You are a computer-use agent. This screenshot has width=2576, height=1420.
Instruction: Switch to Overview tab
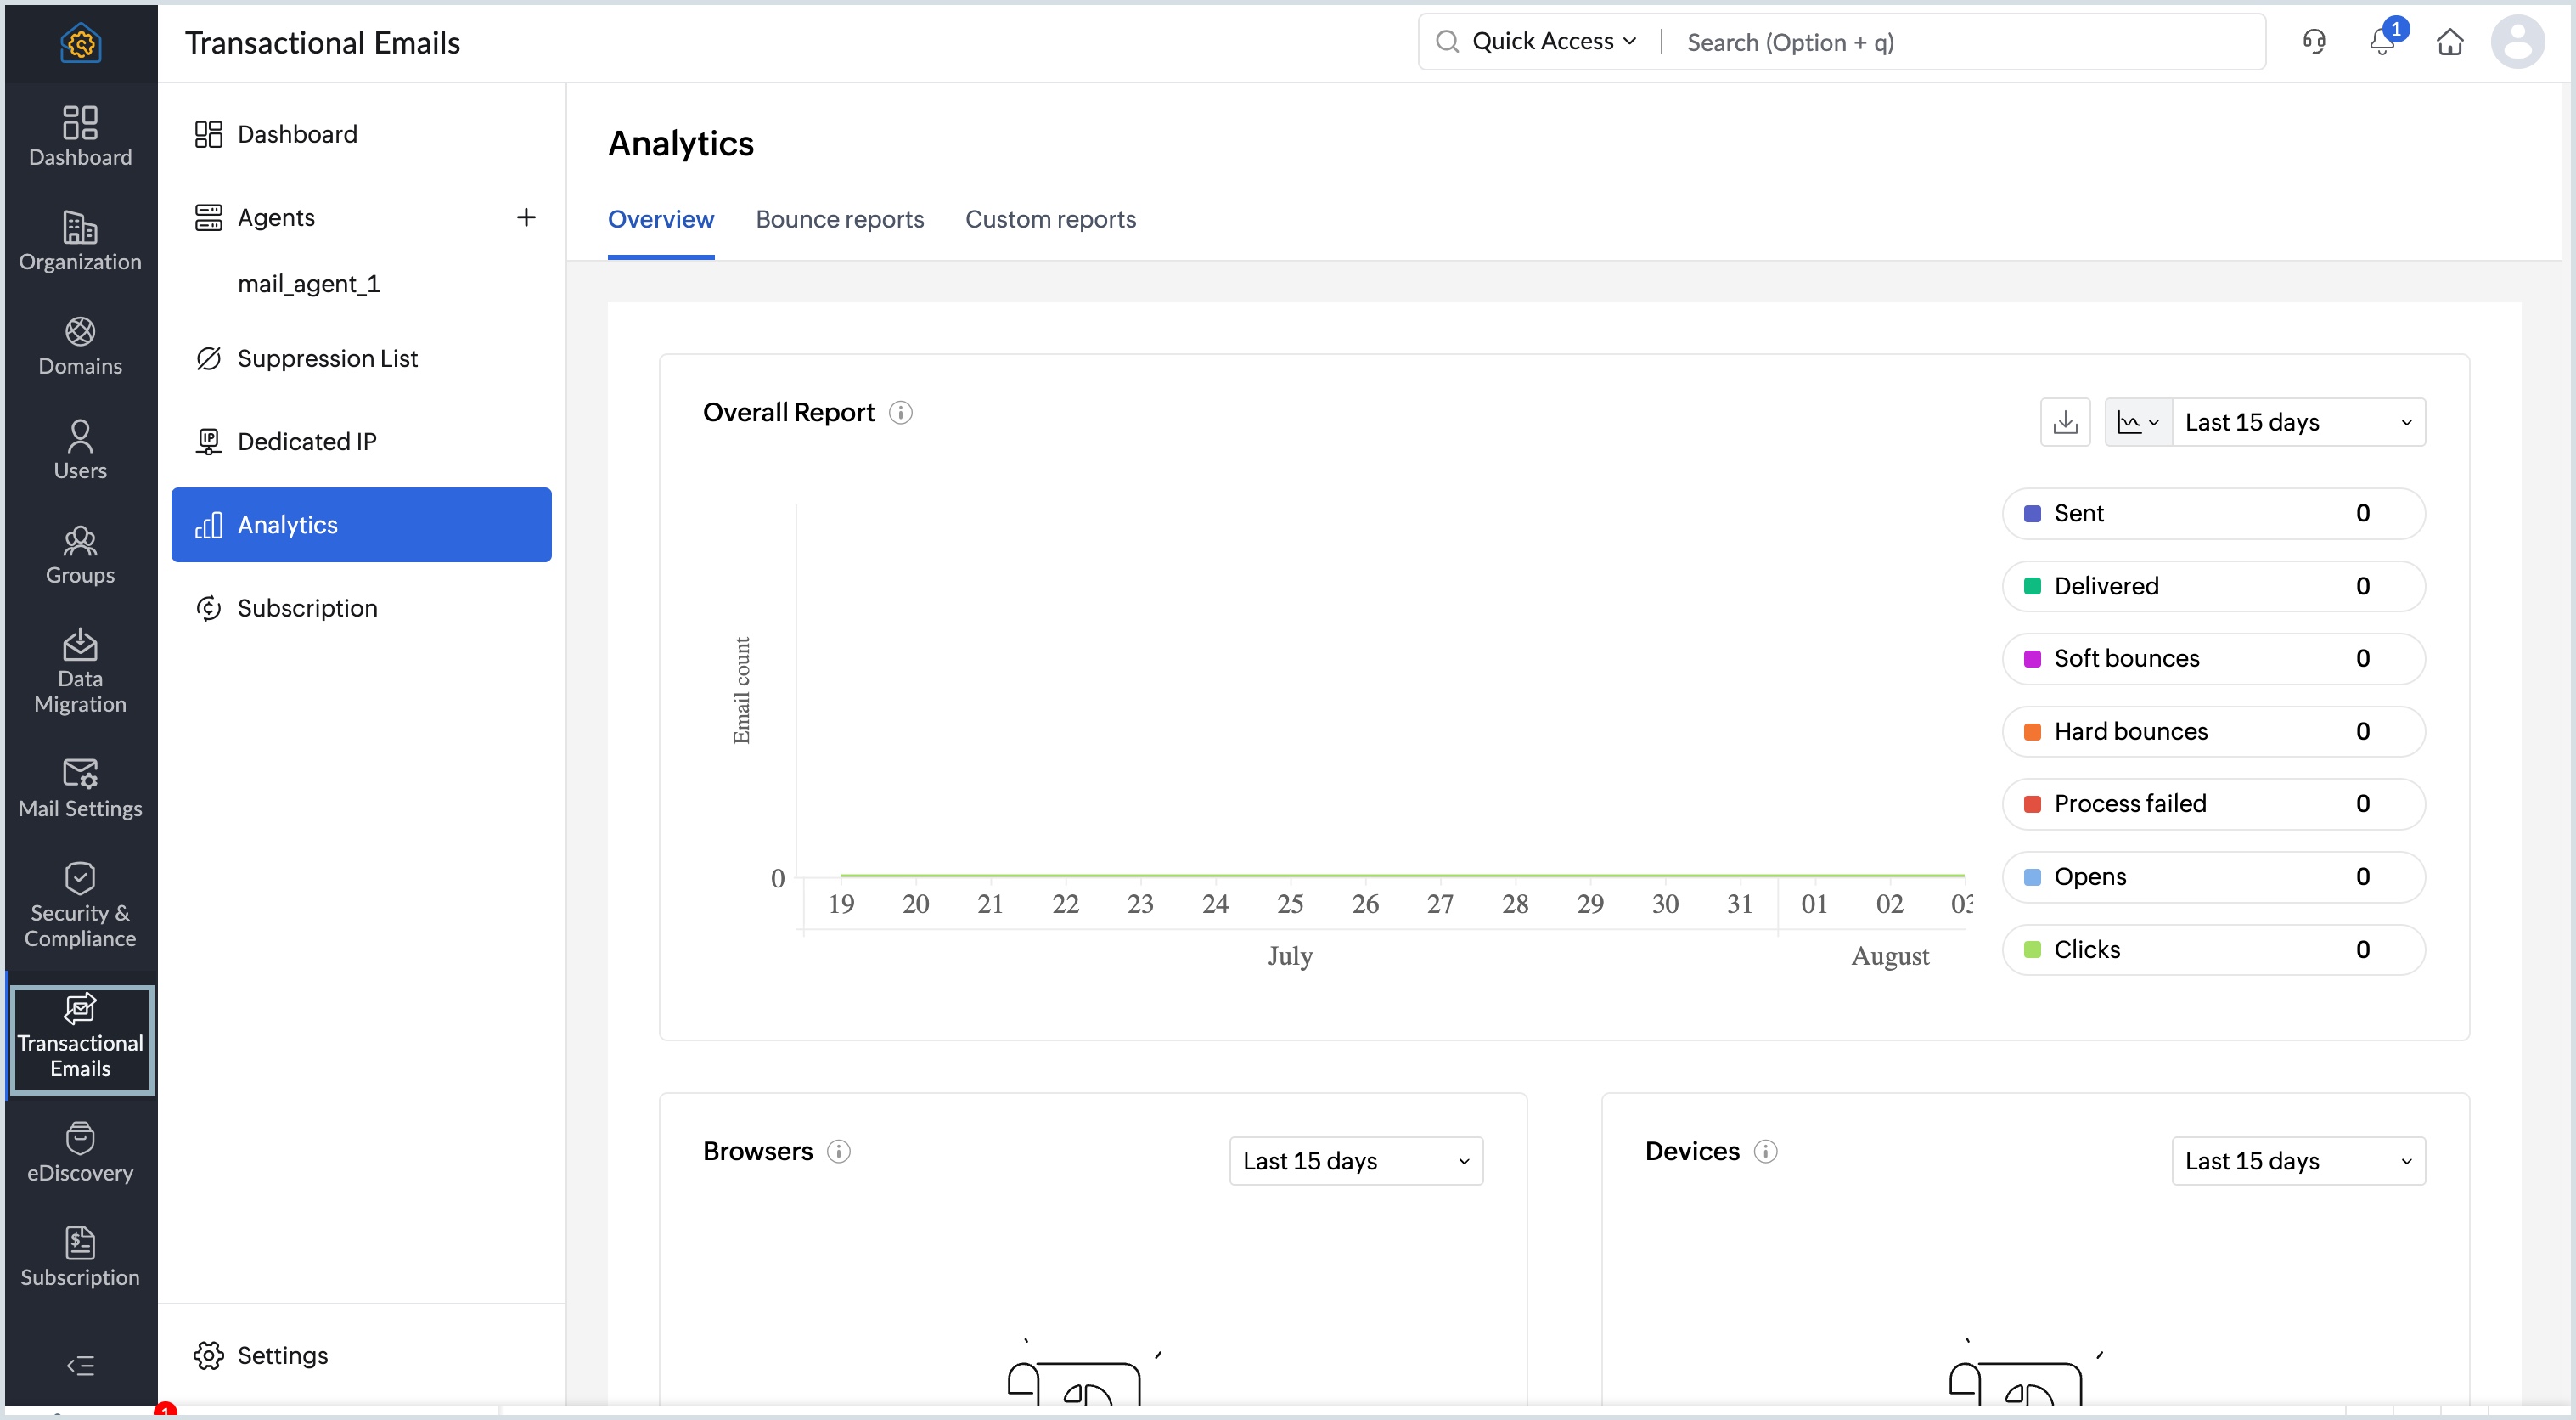point(661,219)
